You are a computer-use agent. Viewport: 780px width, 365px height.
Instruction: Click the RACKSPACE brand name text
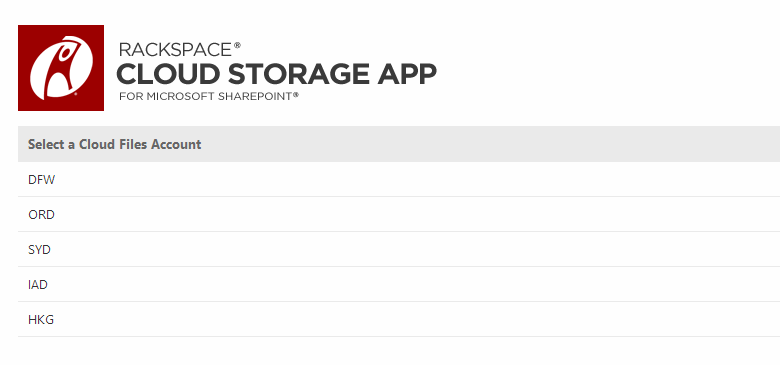pyautogui.click(x=175, y=50)
